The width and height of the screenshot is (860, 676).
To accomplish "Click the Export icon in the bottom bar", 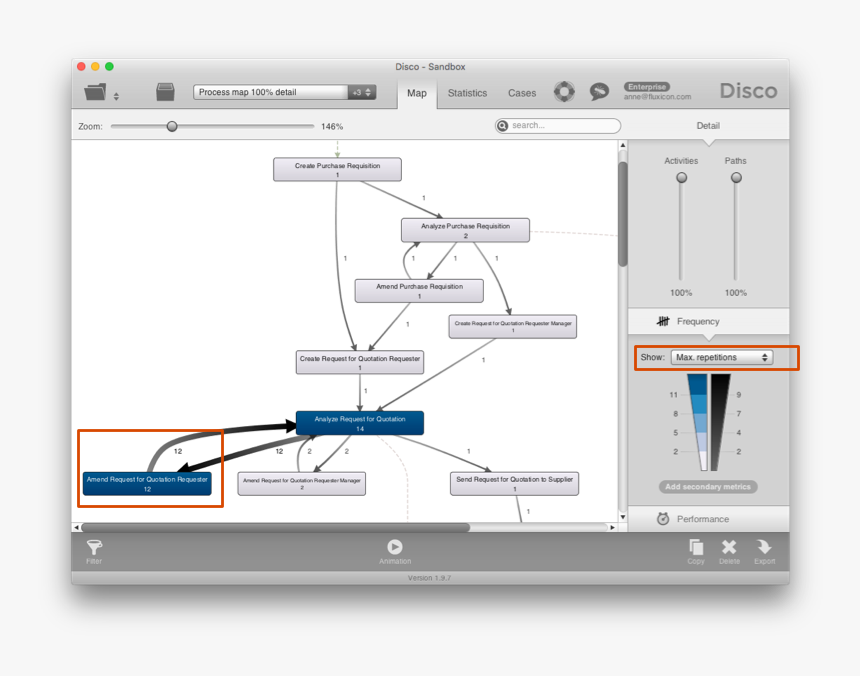I will (764, 548).
